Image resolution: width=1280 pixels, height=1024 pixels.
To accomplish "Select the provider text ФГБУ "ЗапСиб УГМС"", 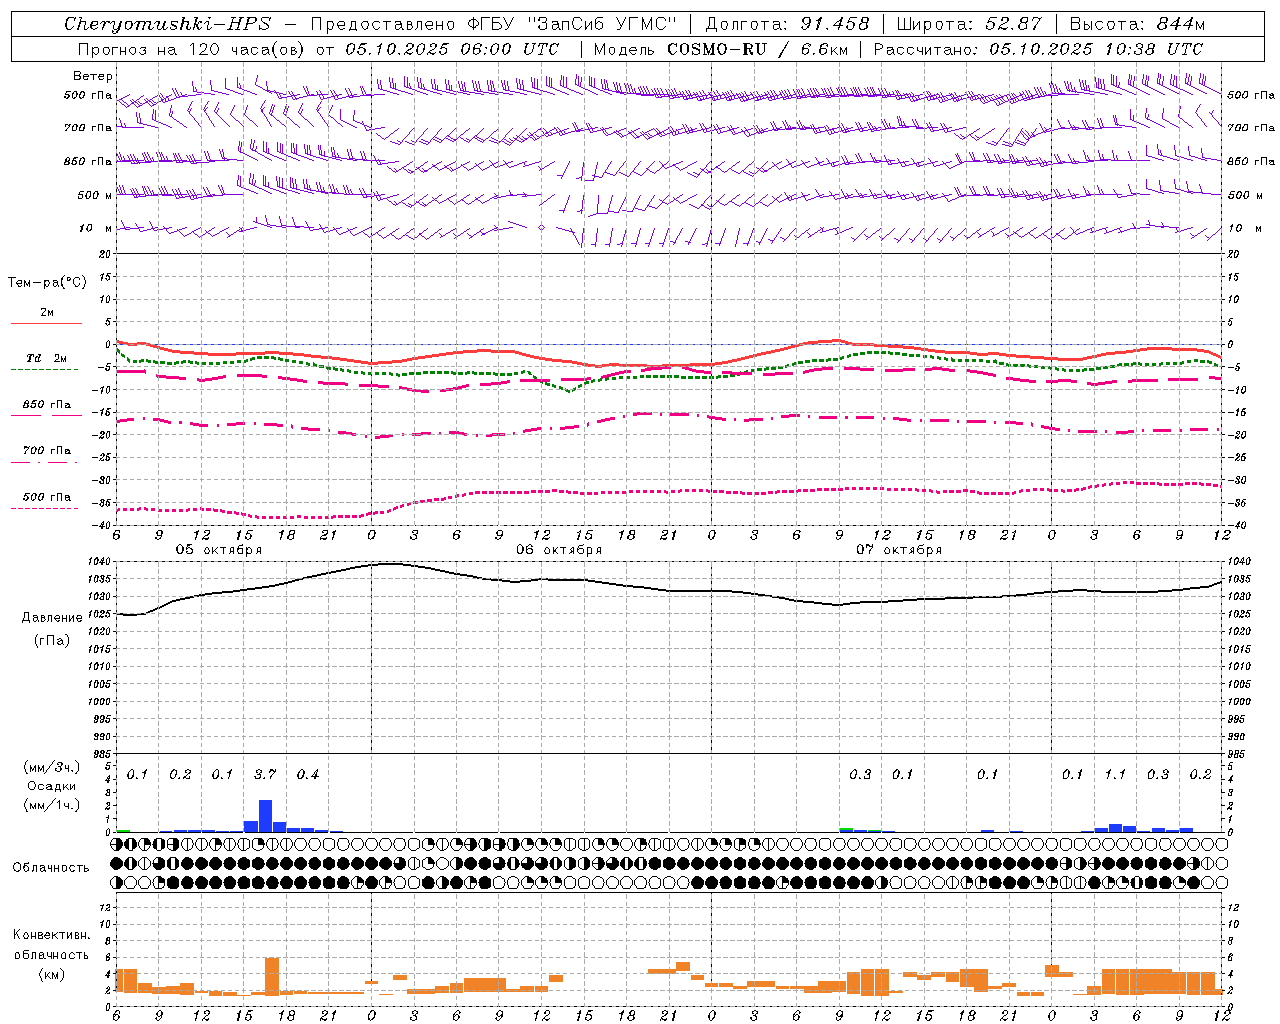I will (572, 24).
